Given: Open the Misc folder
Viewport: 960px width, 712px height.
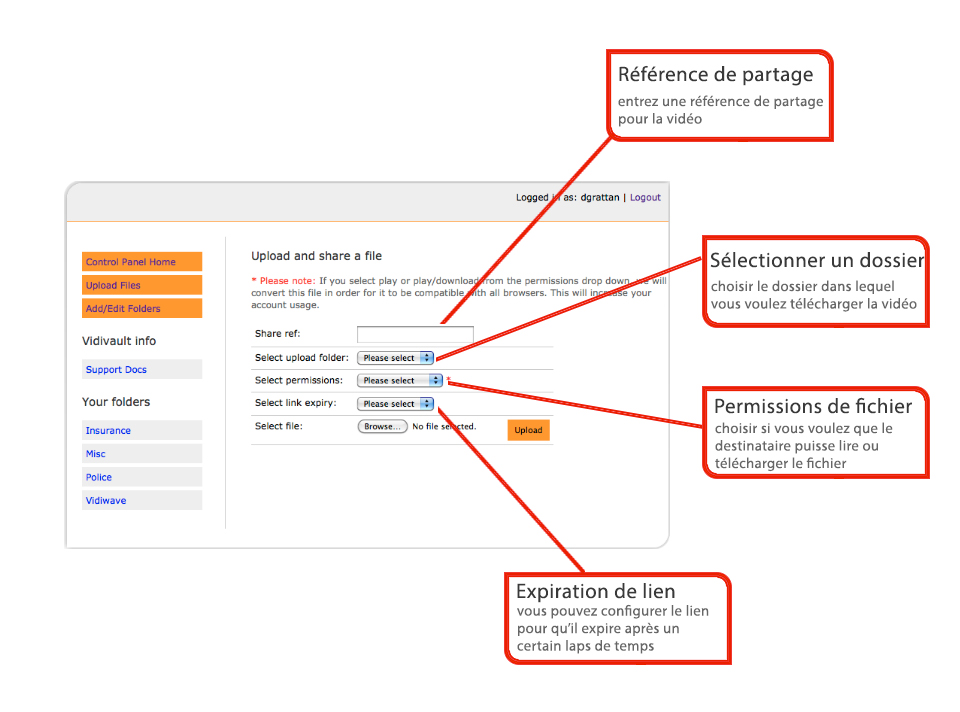Looking at the screenshot, I should pyautogui.click(x=97, y=454).
